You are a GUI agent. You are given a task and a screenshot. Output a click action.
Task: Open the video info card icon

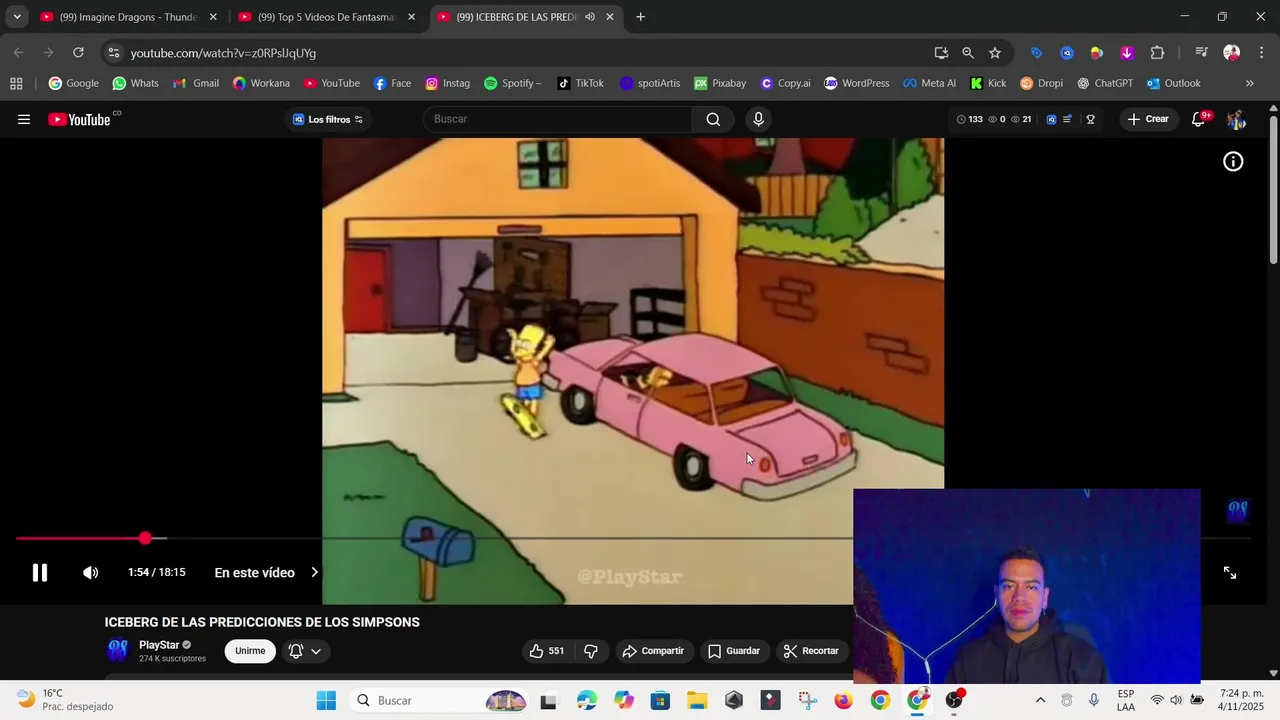(x=1233, y=162)
